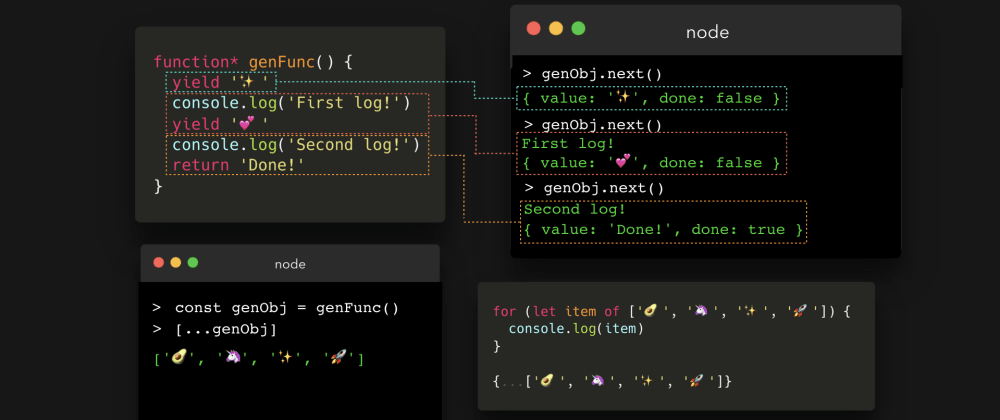Click the 'node' title of the bottom-left terminal
This screenshot has width=1000, height=420.
[x=290, y=264]
